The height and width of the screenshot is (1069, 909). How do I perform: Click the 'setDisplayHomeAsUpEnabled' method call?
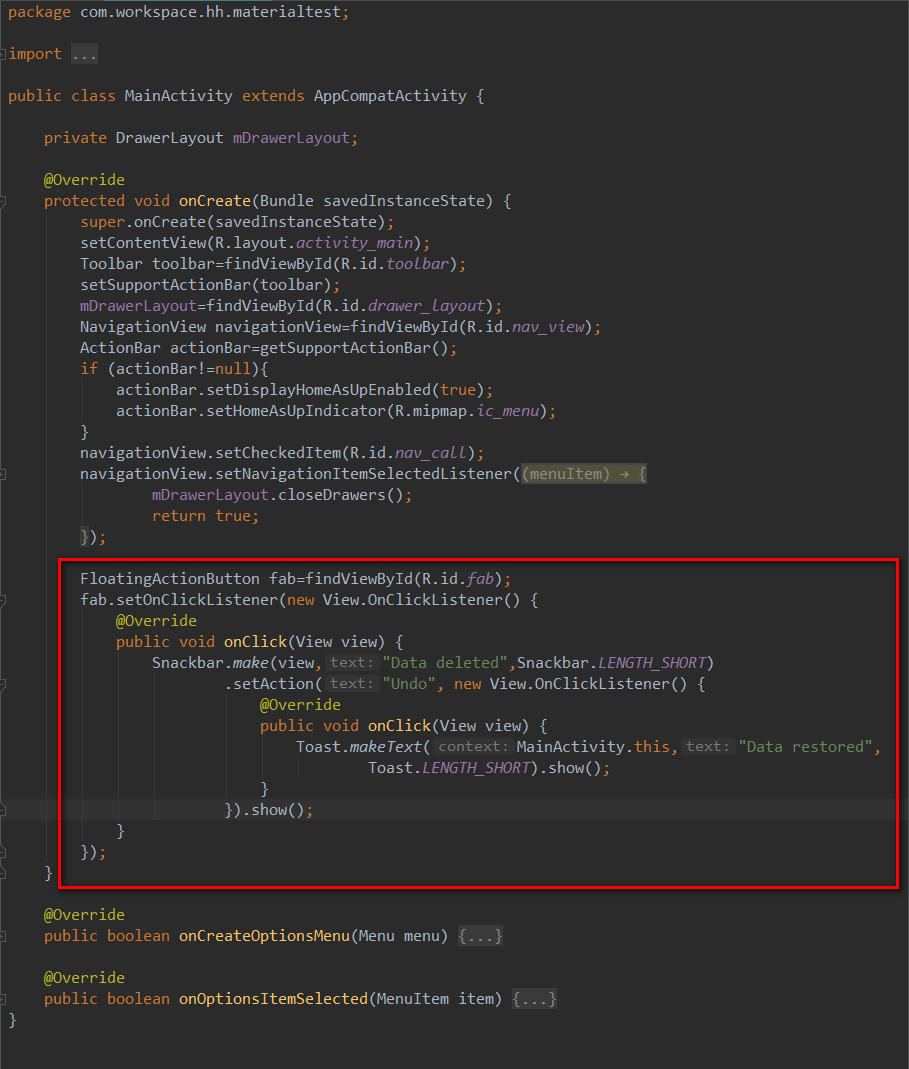coord(318,390)
